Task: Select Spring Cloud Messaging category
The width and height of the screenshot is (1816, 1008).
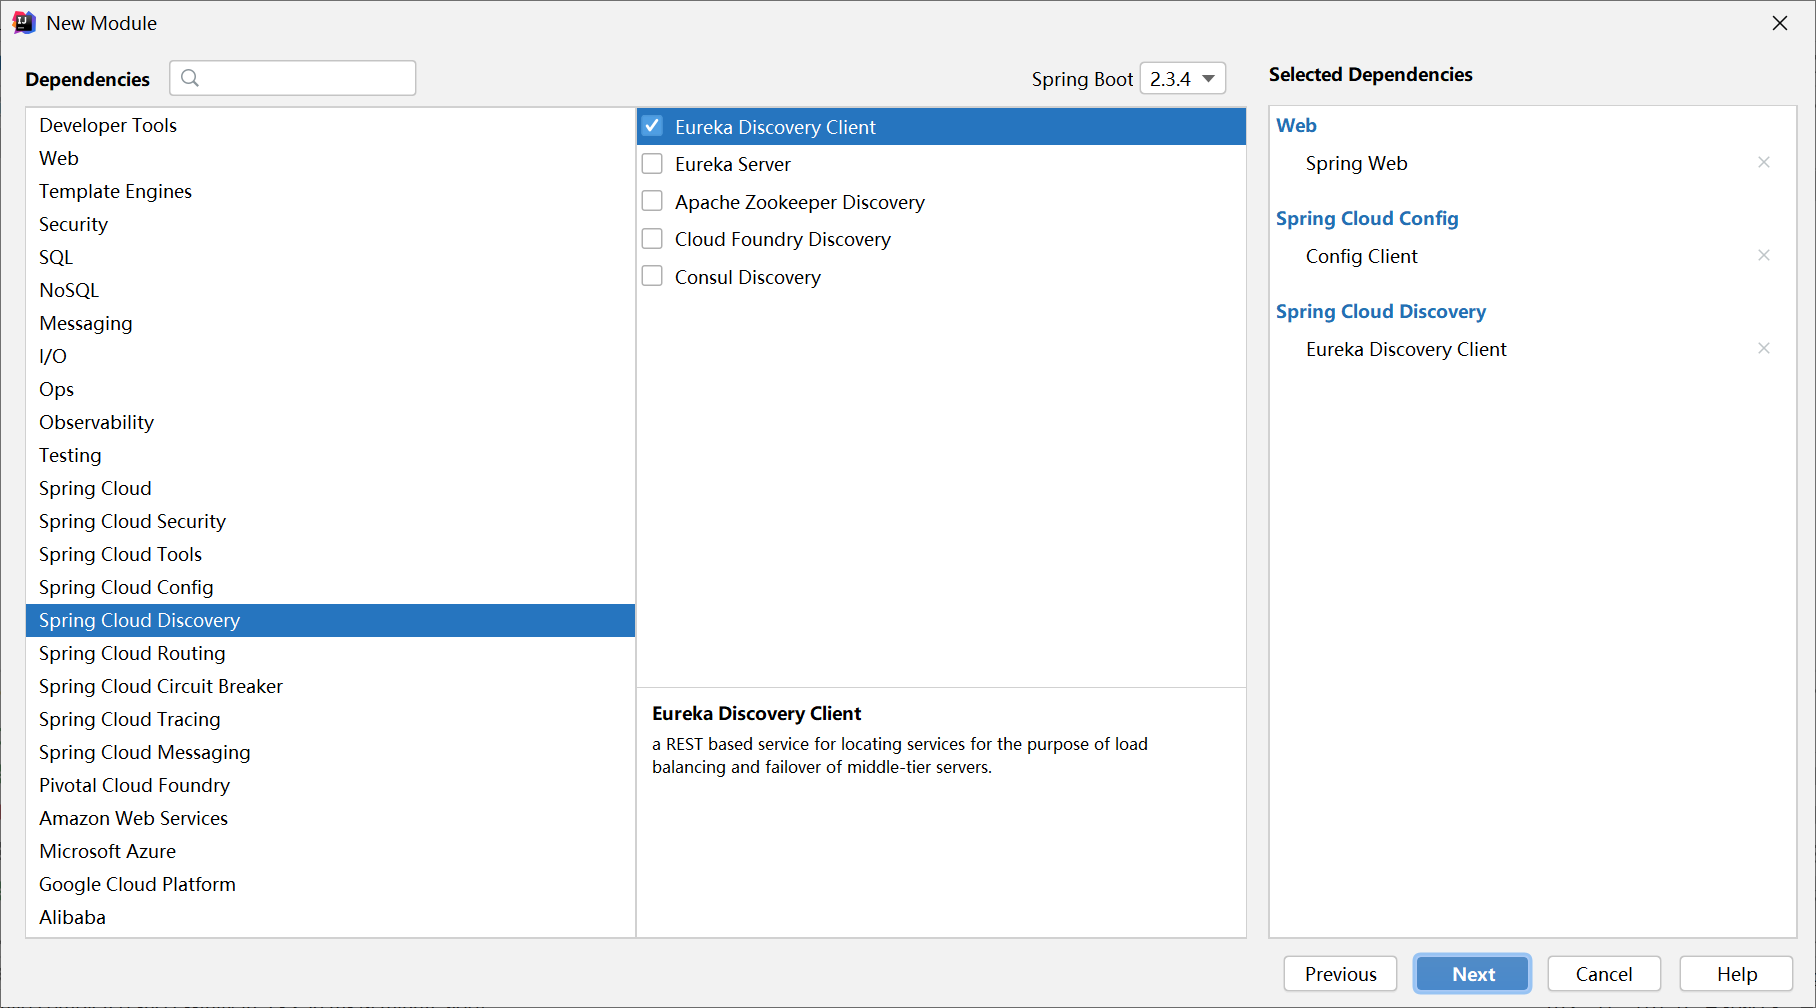Action: [330, 752]
